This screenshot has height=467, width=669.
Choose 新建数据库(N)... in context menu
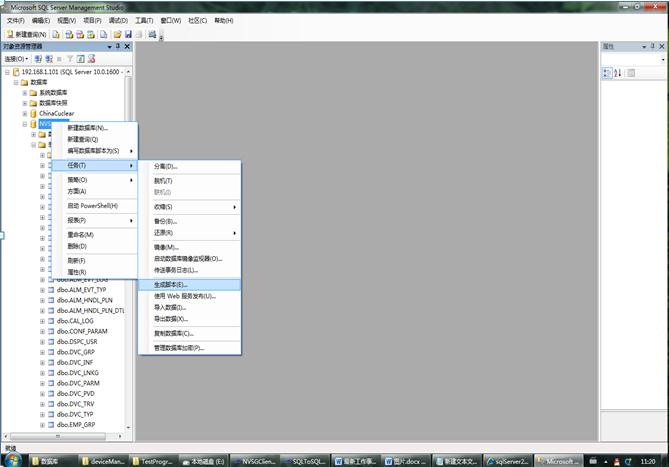pos(94,128)
